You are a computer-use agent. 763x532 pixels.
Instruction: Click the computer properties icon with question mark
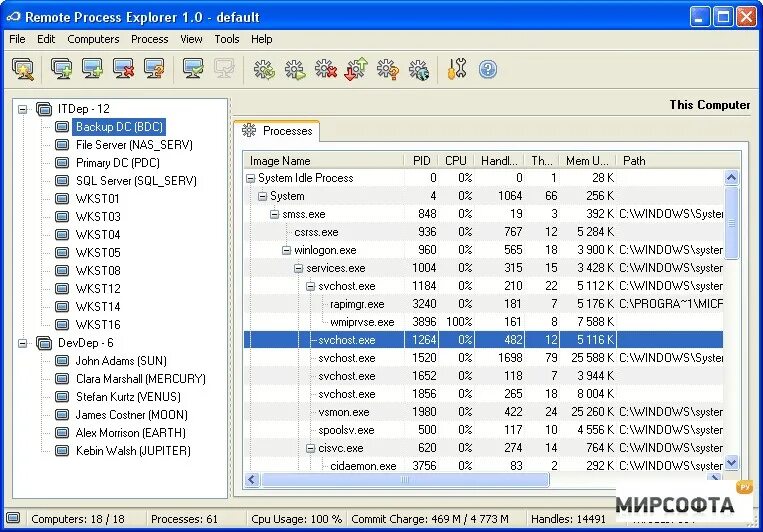[x=154, y=69]
